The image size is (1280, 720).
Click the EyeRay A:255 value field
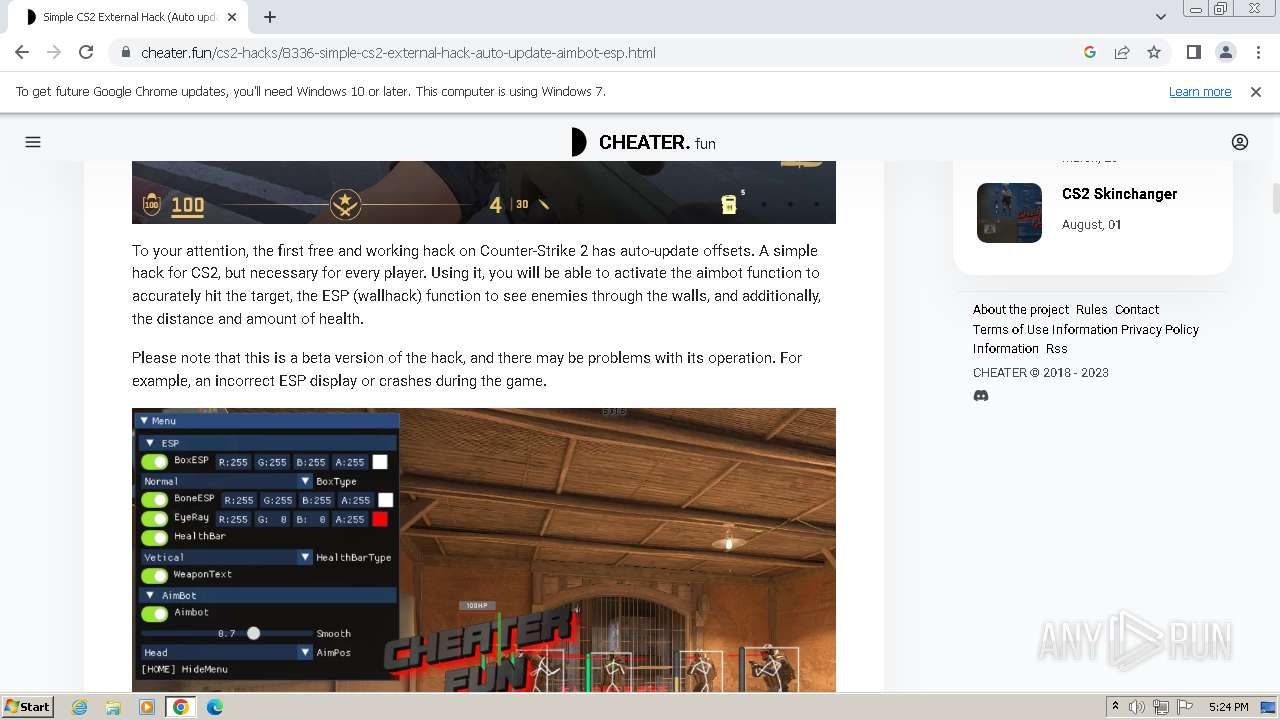[x=350, y=519]
